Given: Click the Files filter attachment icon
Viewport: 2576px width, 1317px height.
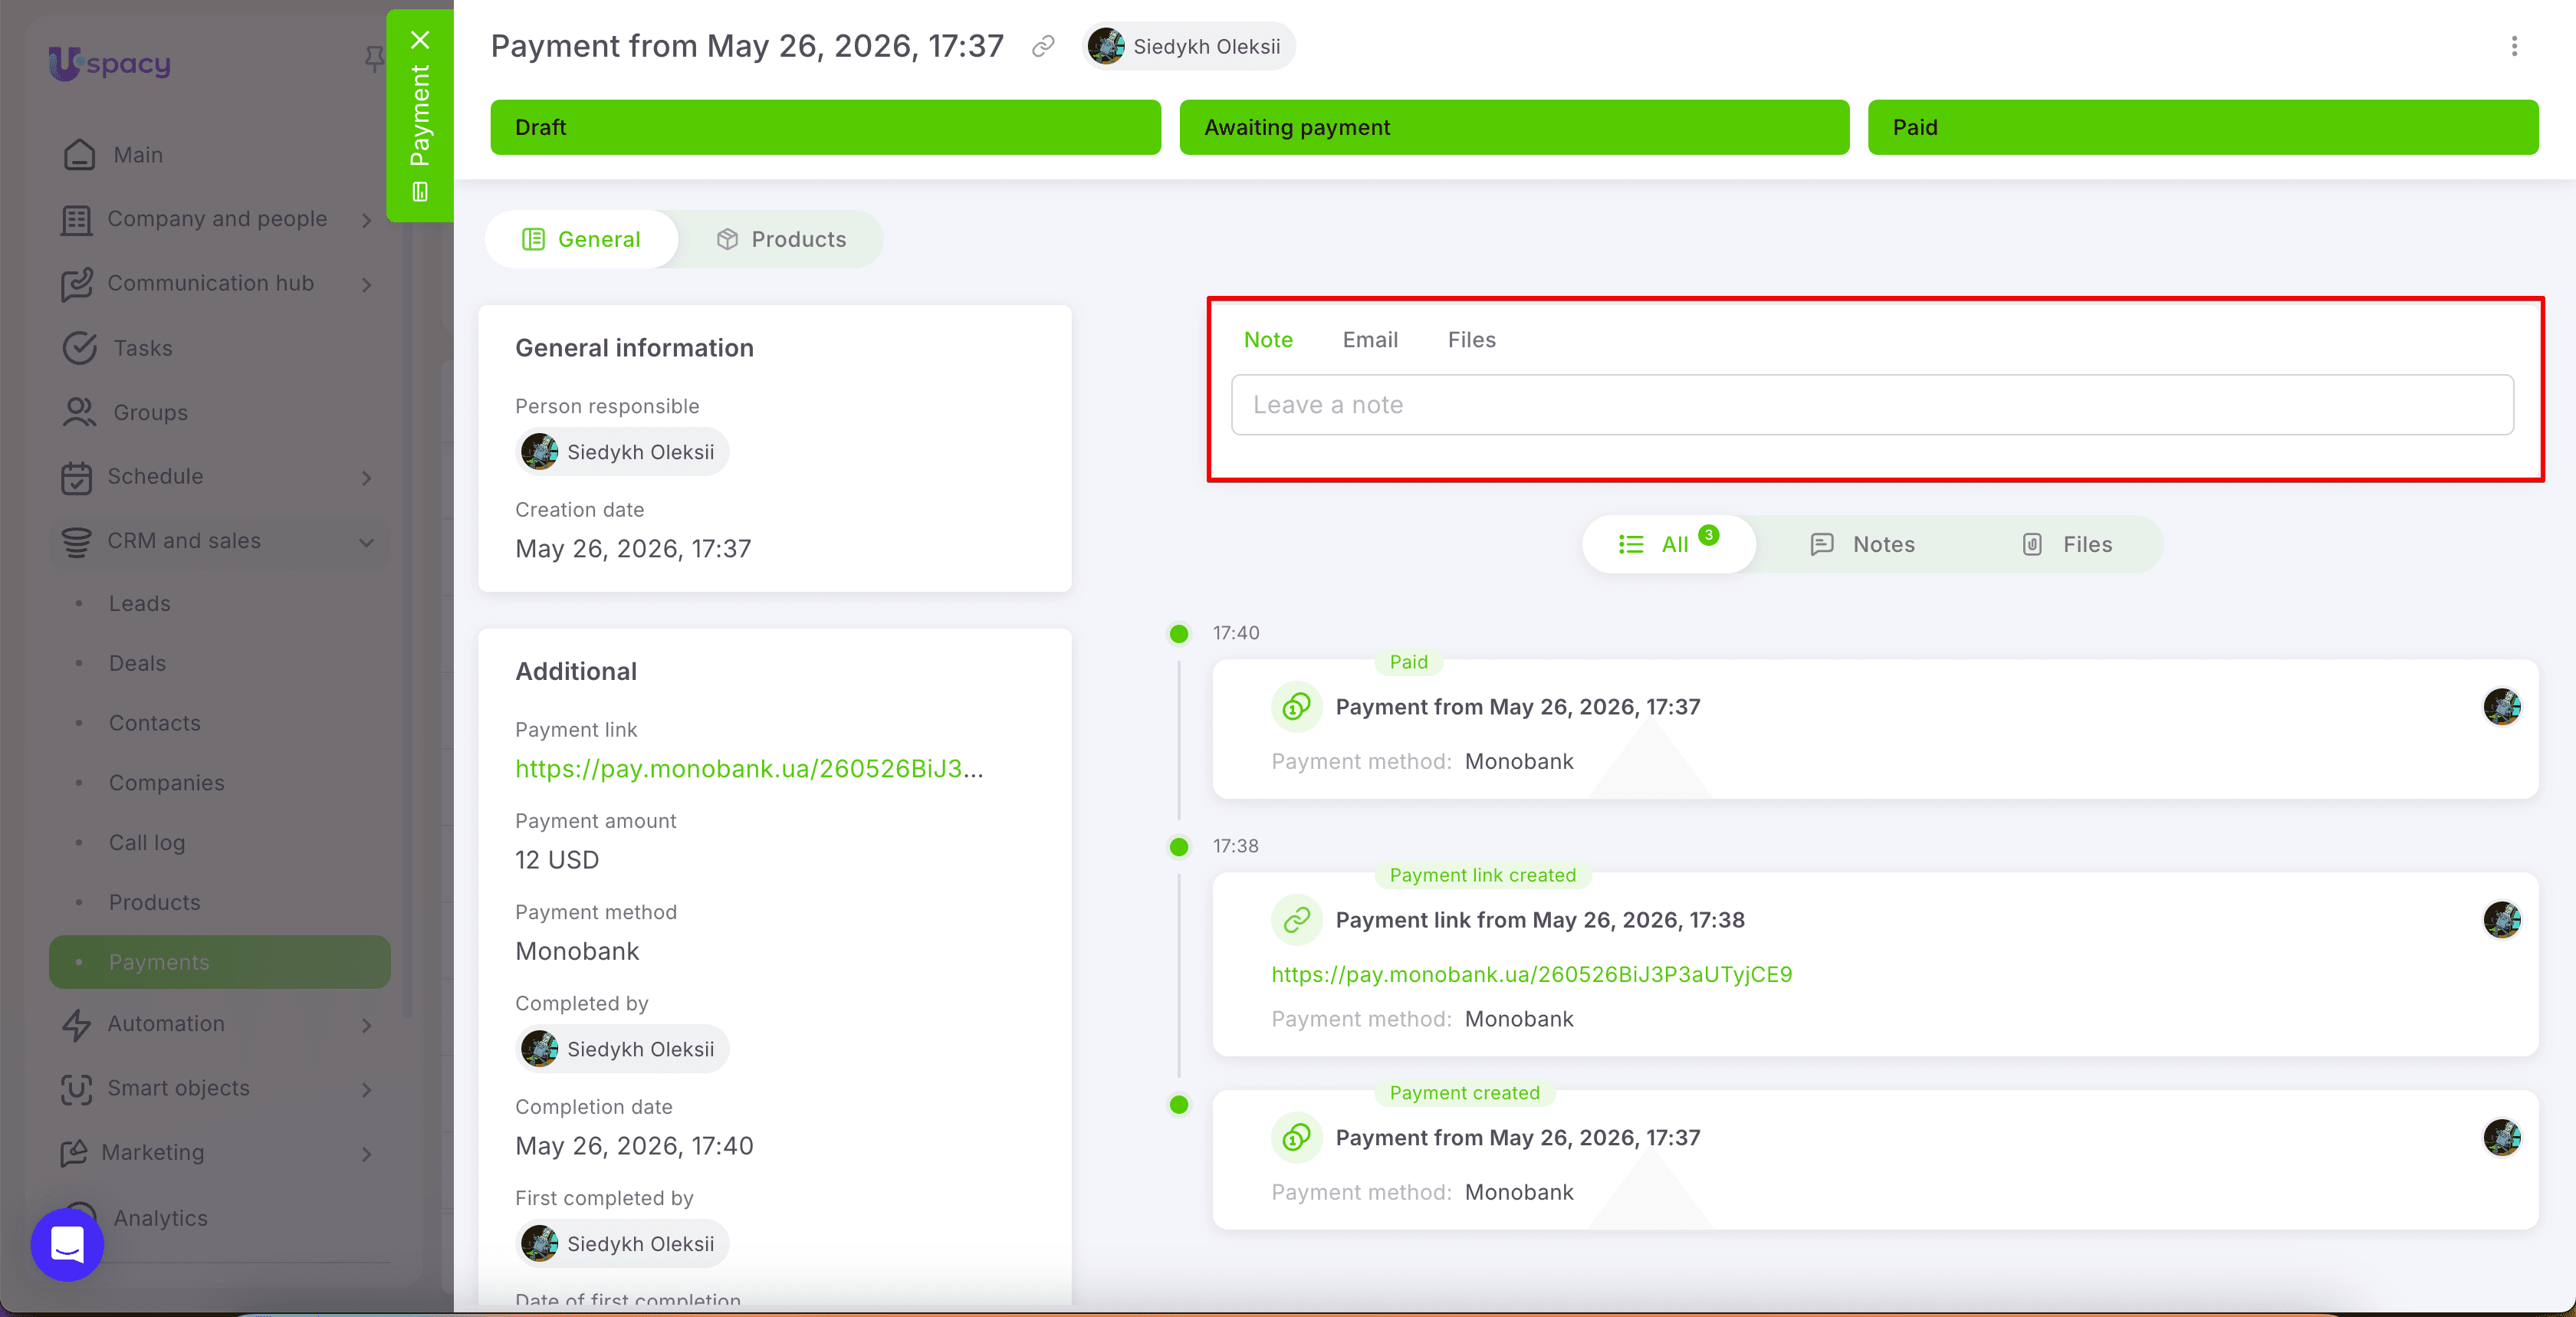Looking at the screenshot, I should [2032, 544].
